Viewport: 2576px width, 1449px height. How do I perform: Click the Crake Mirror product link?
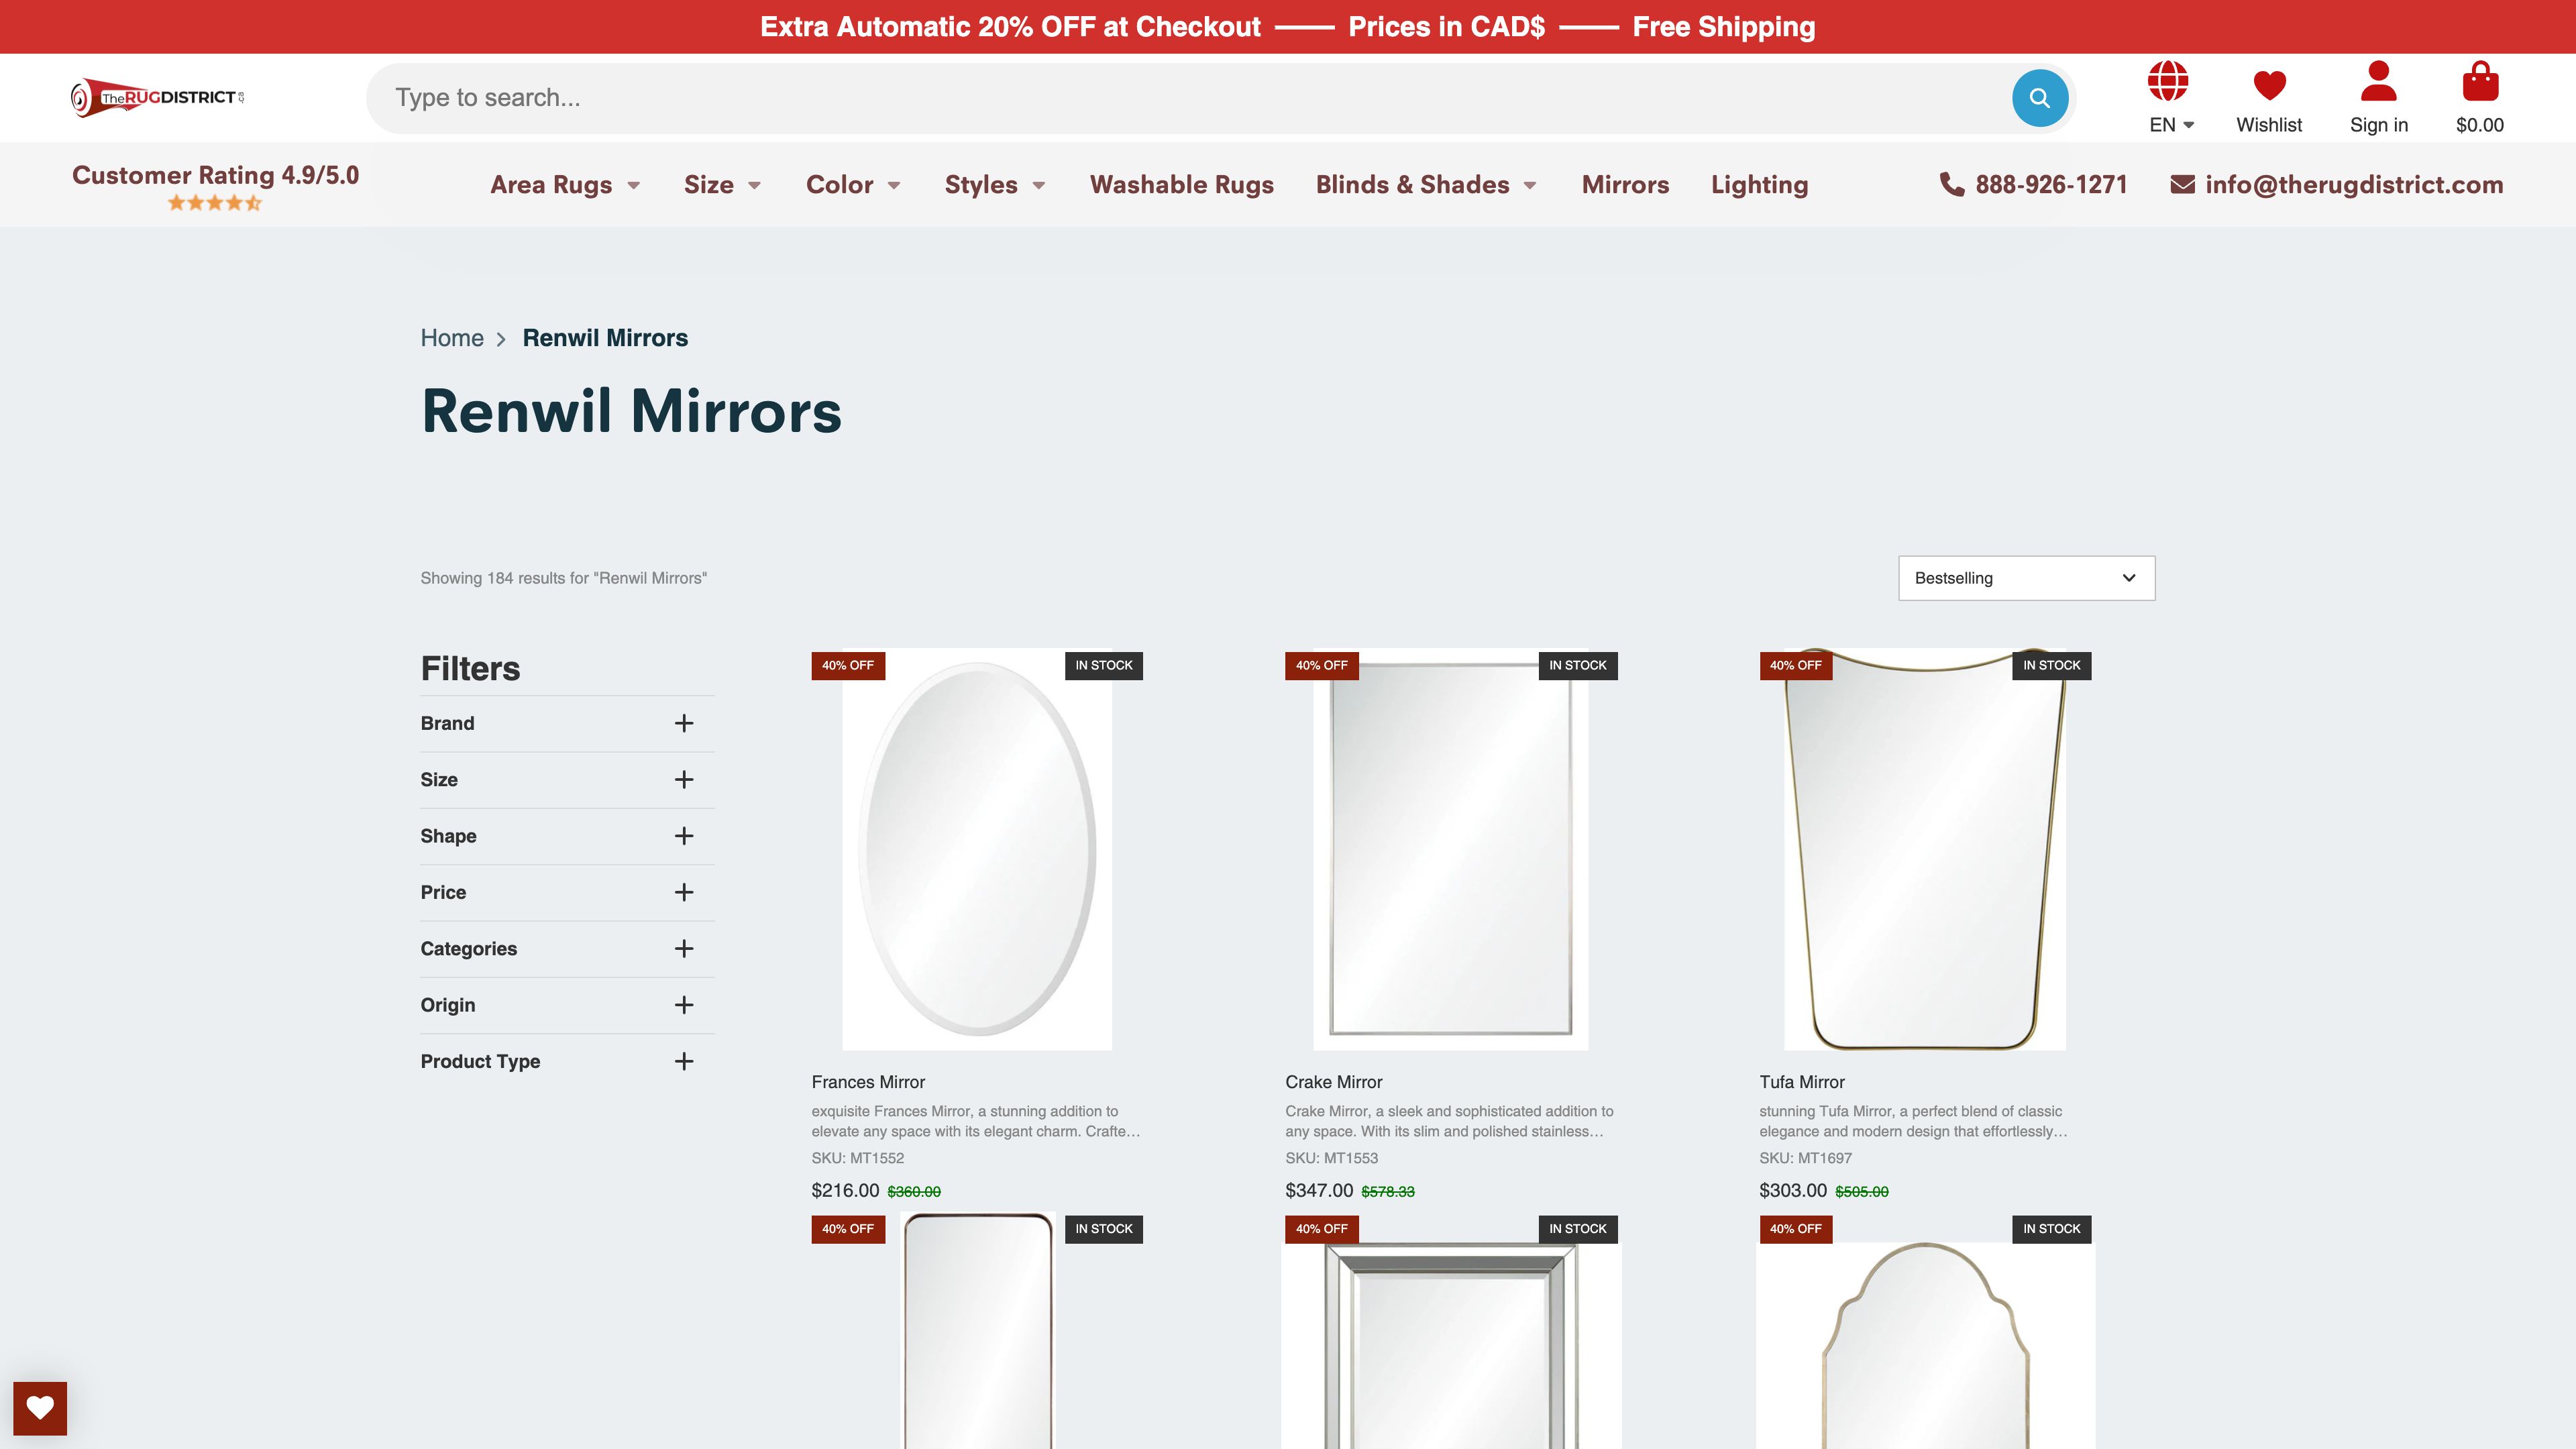pos(1332,1081)
